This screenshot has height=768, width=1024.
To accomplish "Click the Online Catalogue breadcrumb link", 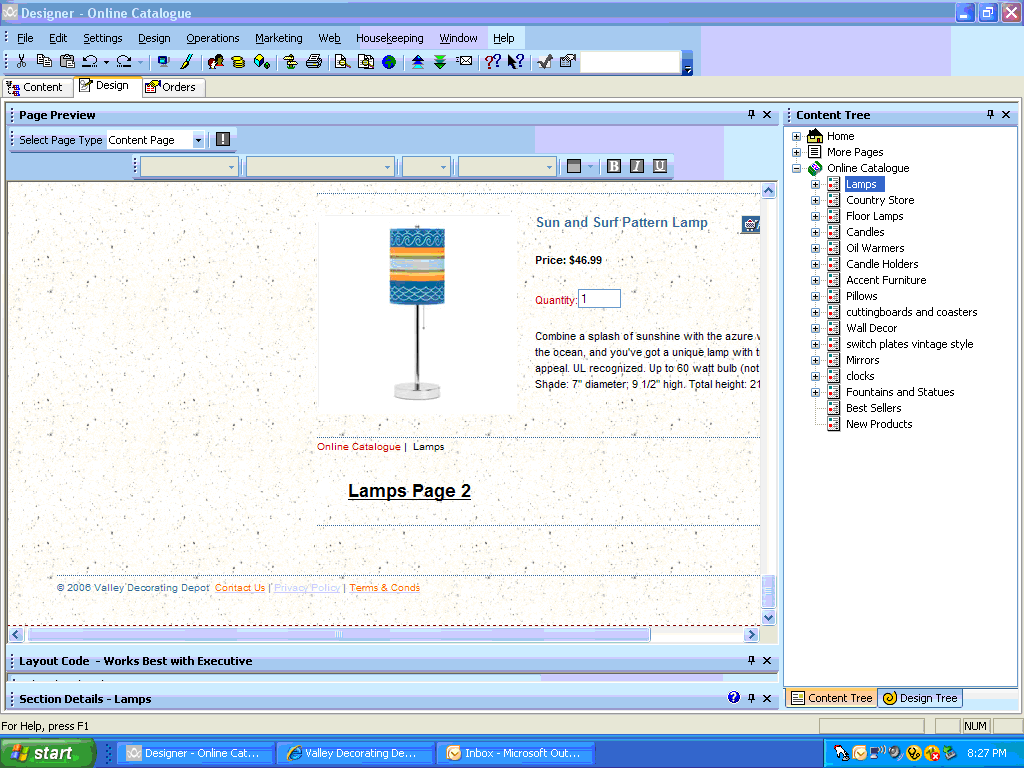I will [358, 447].
